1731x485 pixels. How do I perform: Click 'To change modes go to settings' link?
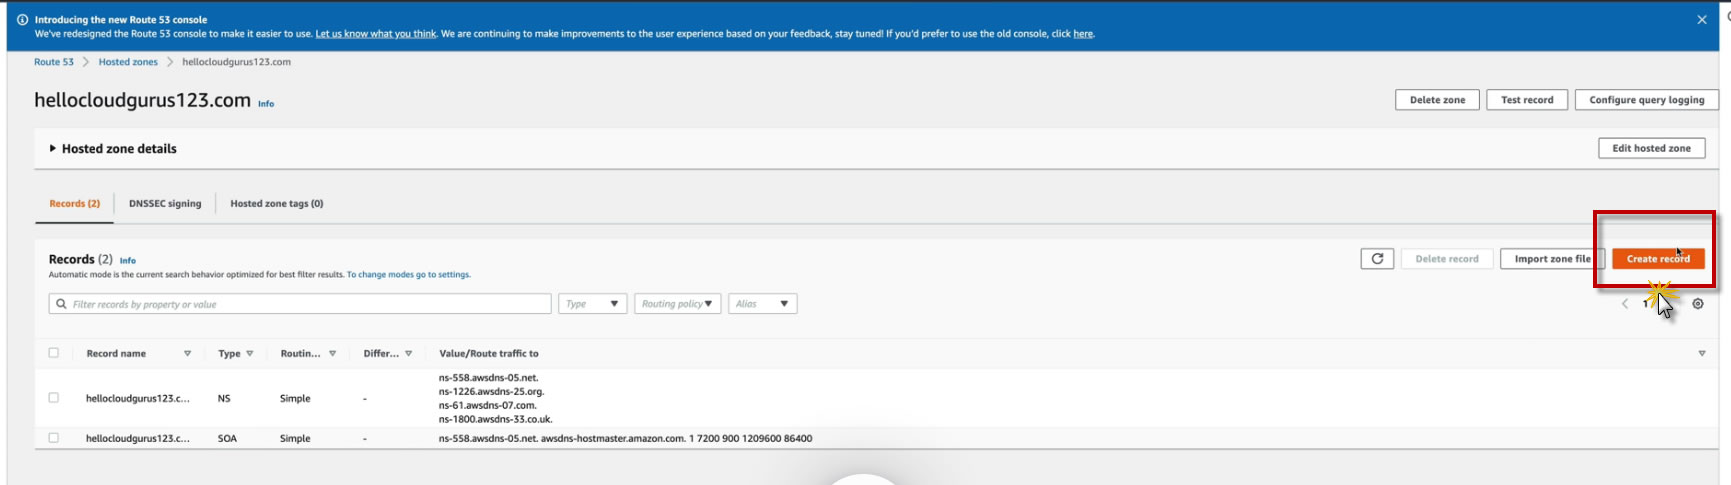coord(409,275)
